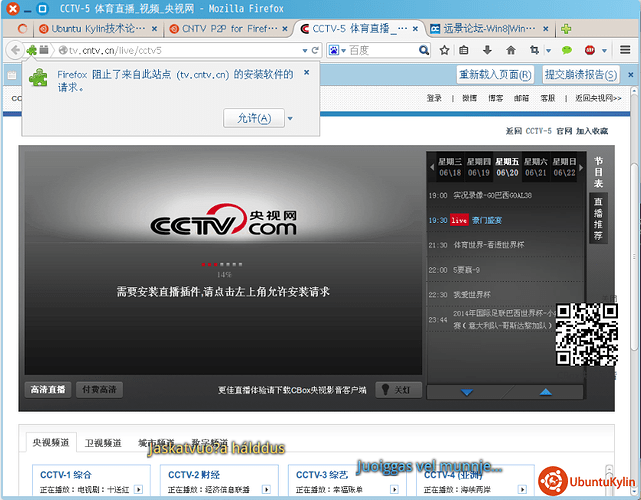The image size is (641, 500).
Task: Click play icon in CCTV-4 card
Action: (x=522, y=489)
